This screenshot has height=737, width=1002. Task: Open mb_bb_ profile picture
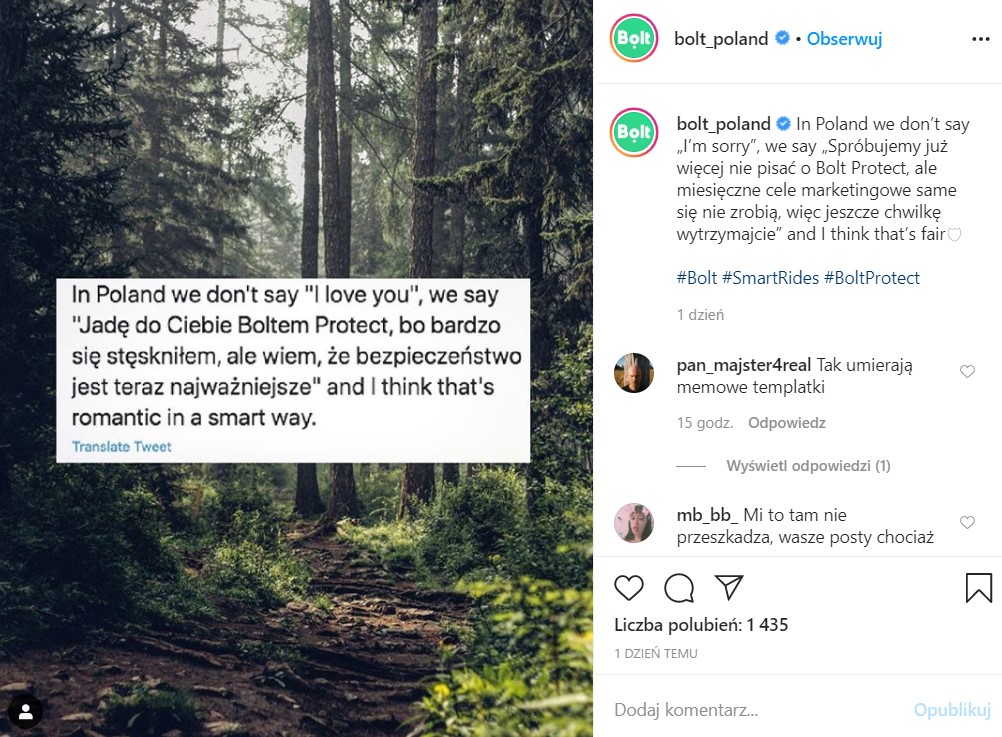pyautogui.click(x=634, y=523)
